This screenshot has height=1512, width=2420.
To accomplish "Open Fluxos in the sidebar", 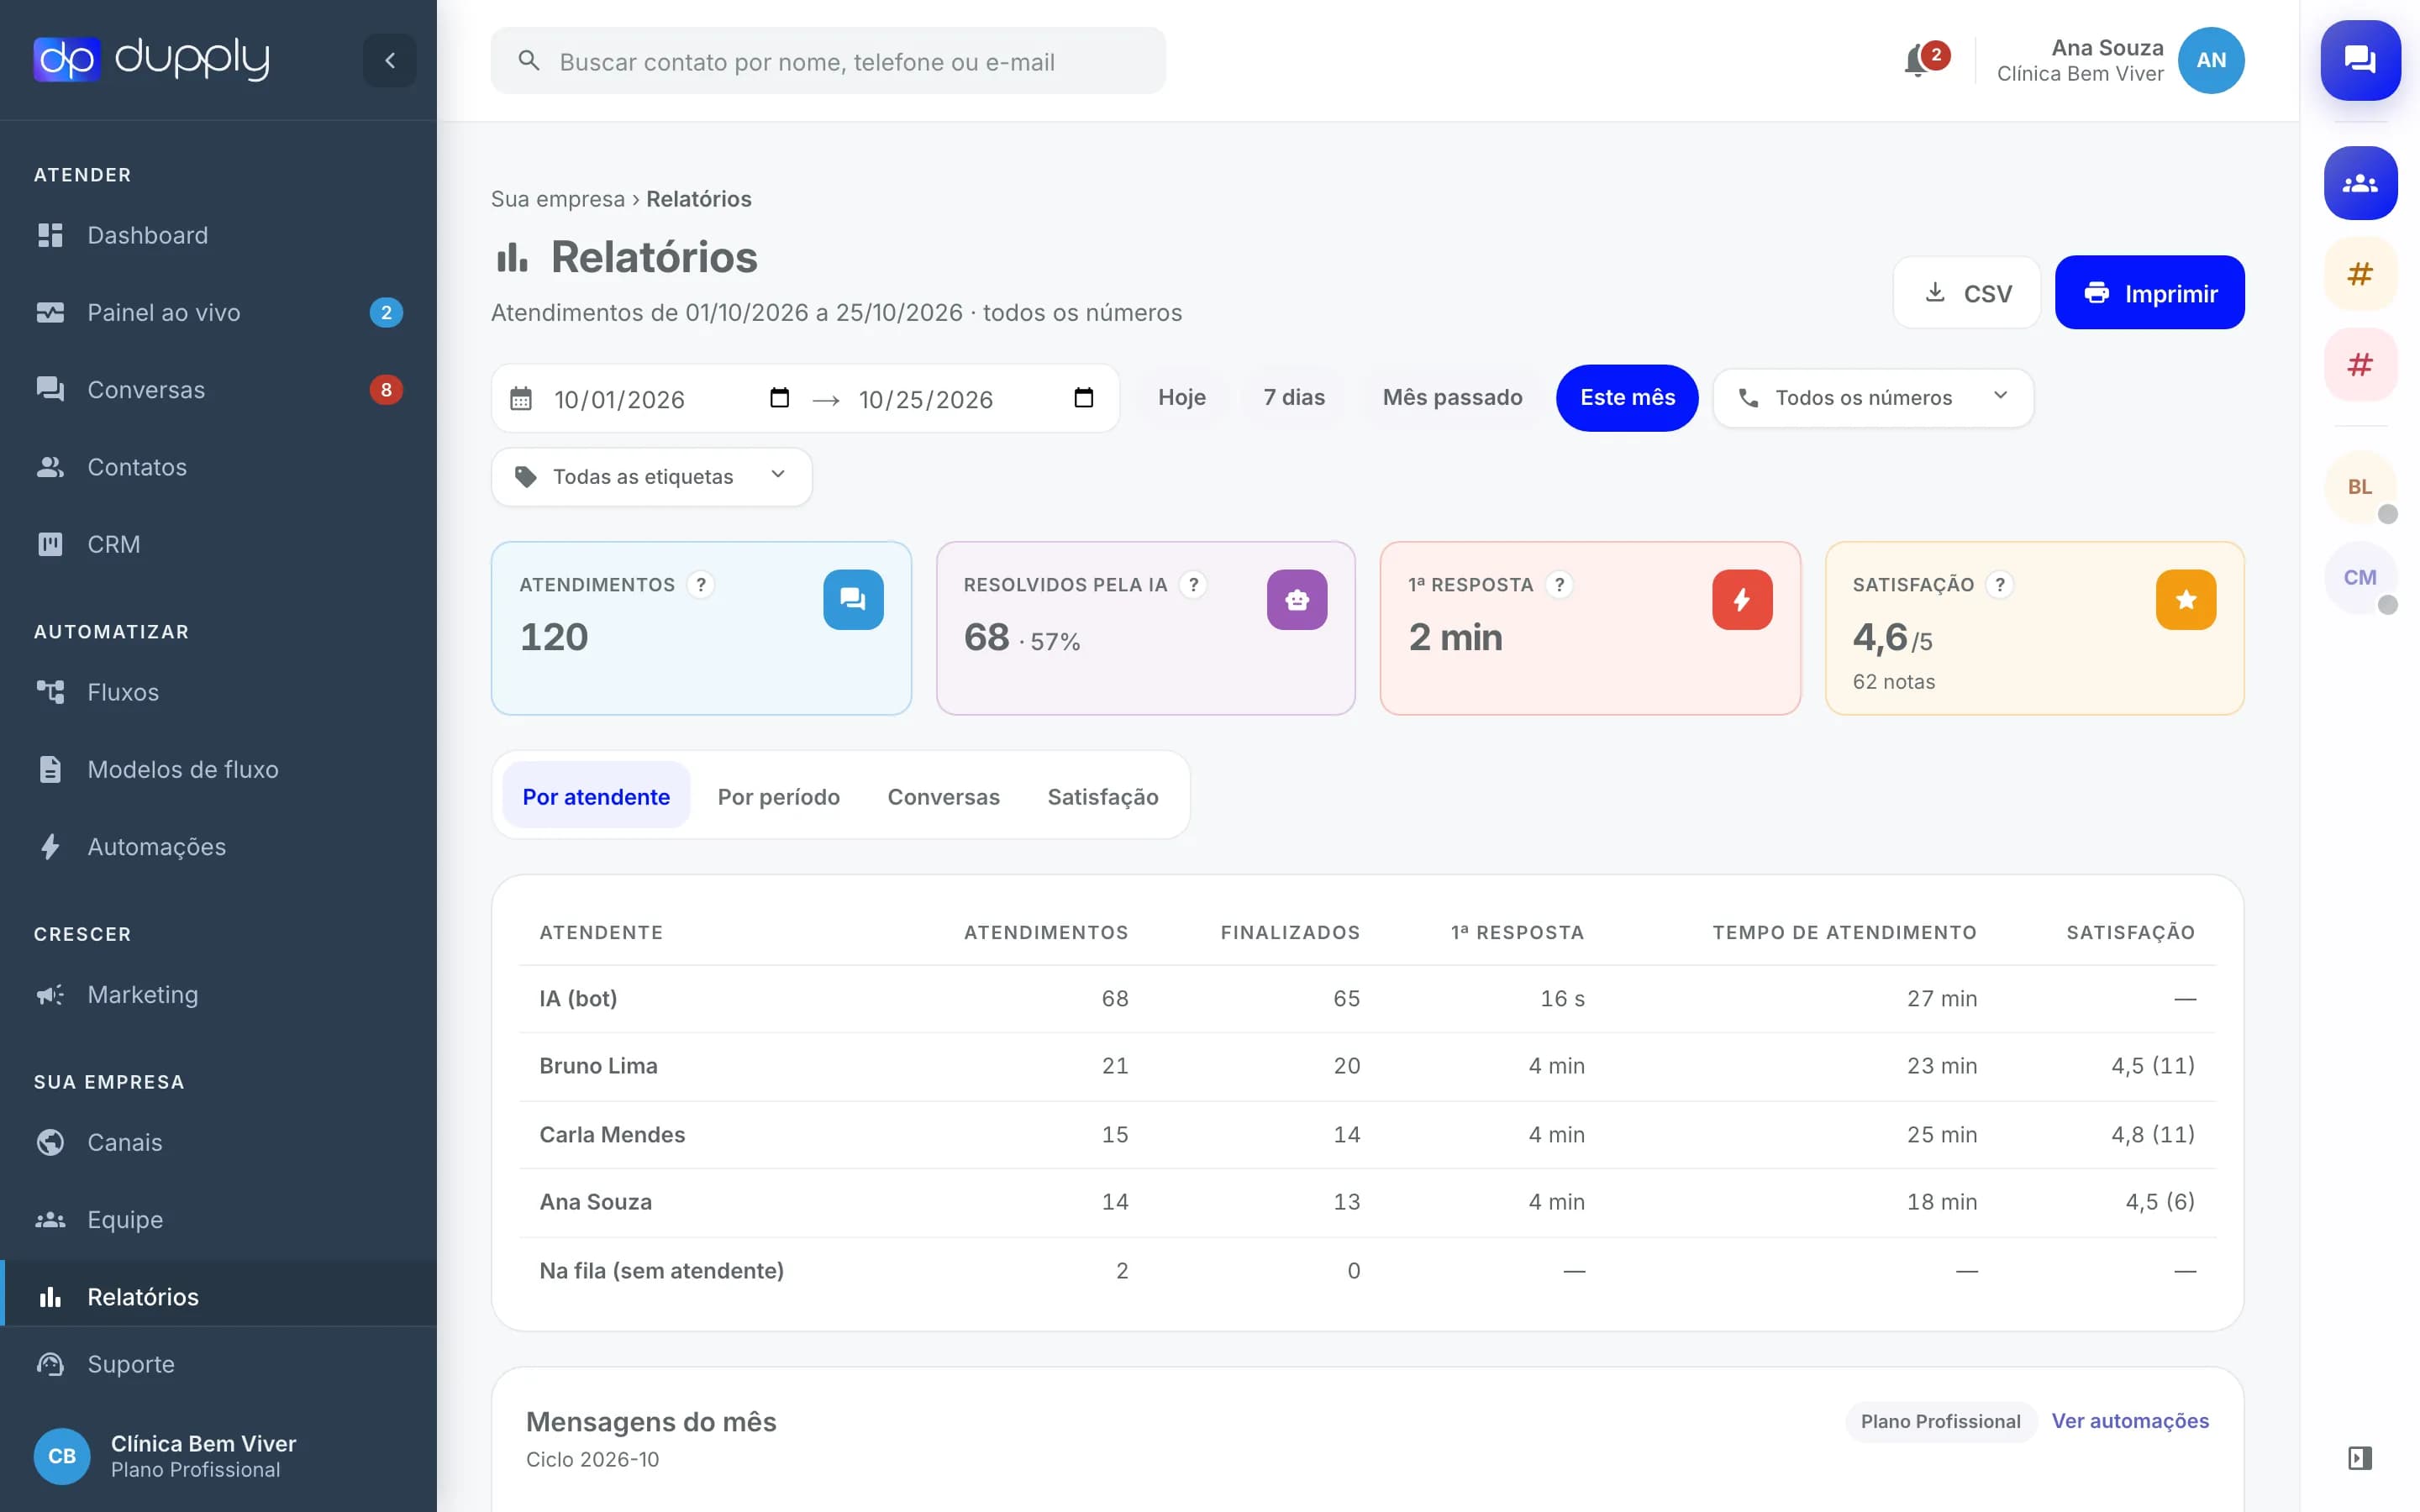I will 219,692.
